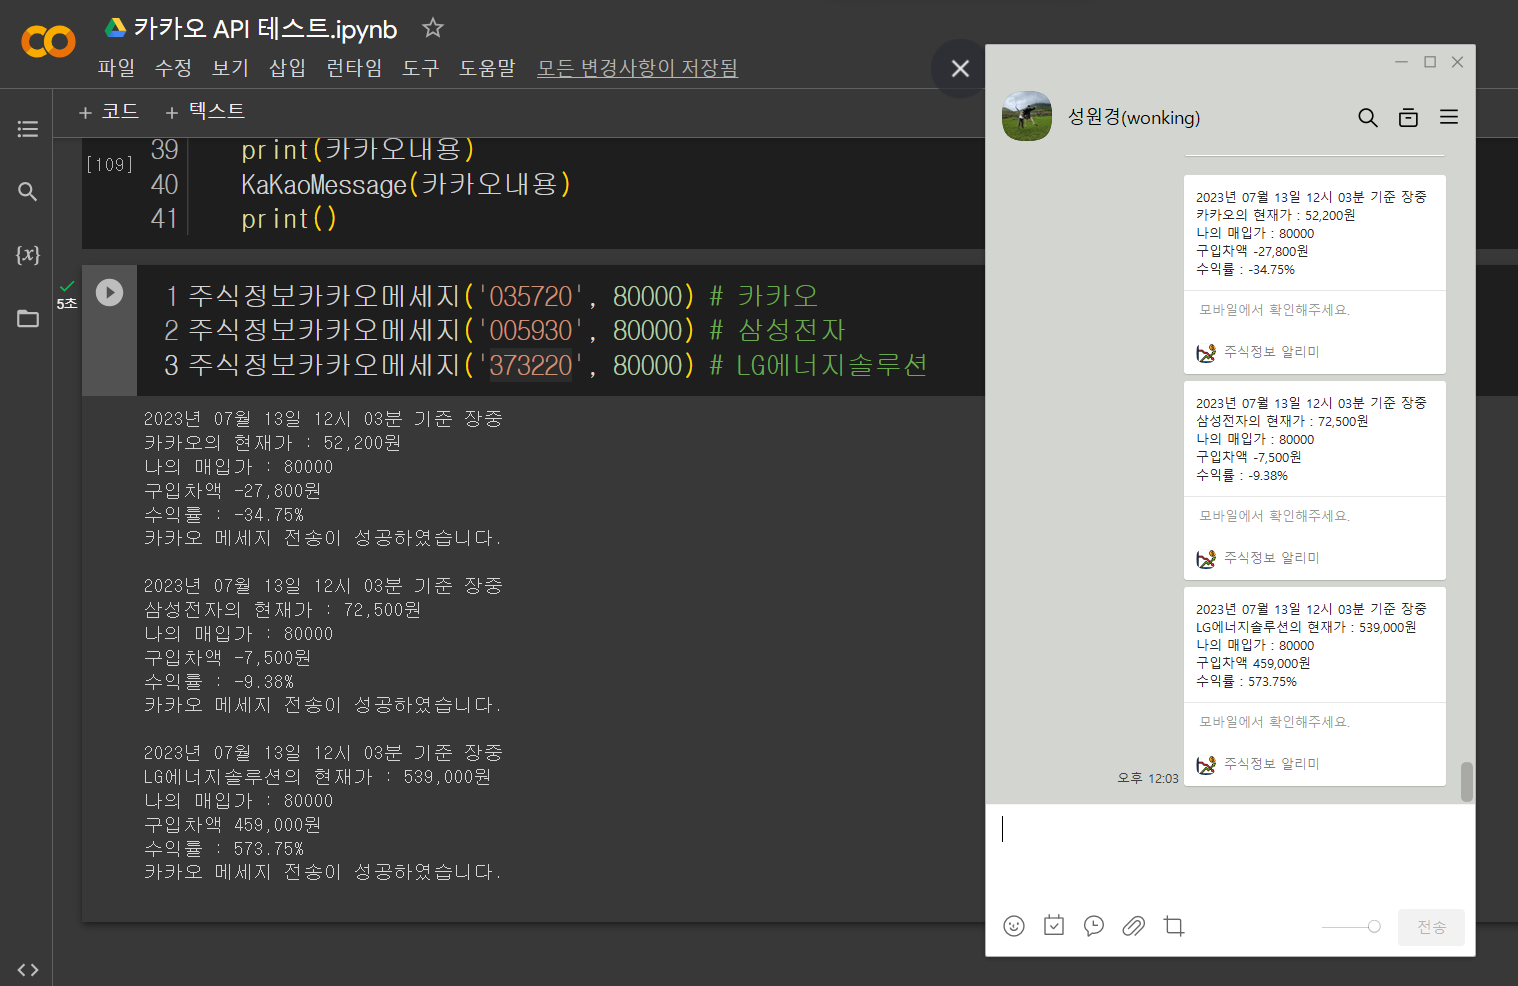Maximize the KakaoTalk chat window
Image resolution: width=1518 pixels, height=986 pixels.
1430,62
